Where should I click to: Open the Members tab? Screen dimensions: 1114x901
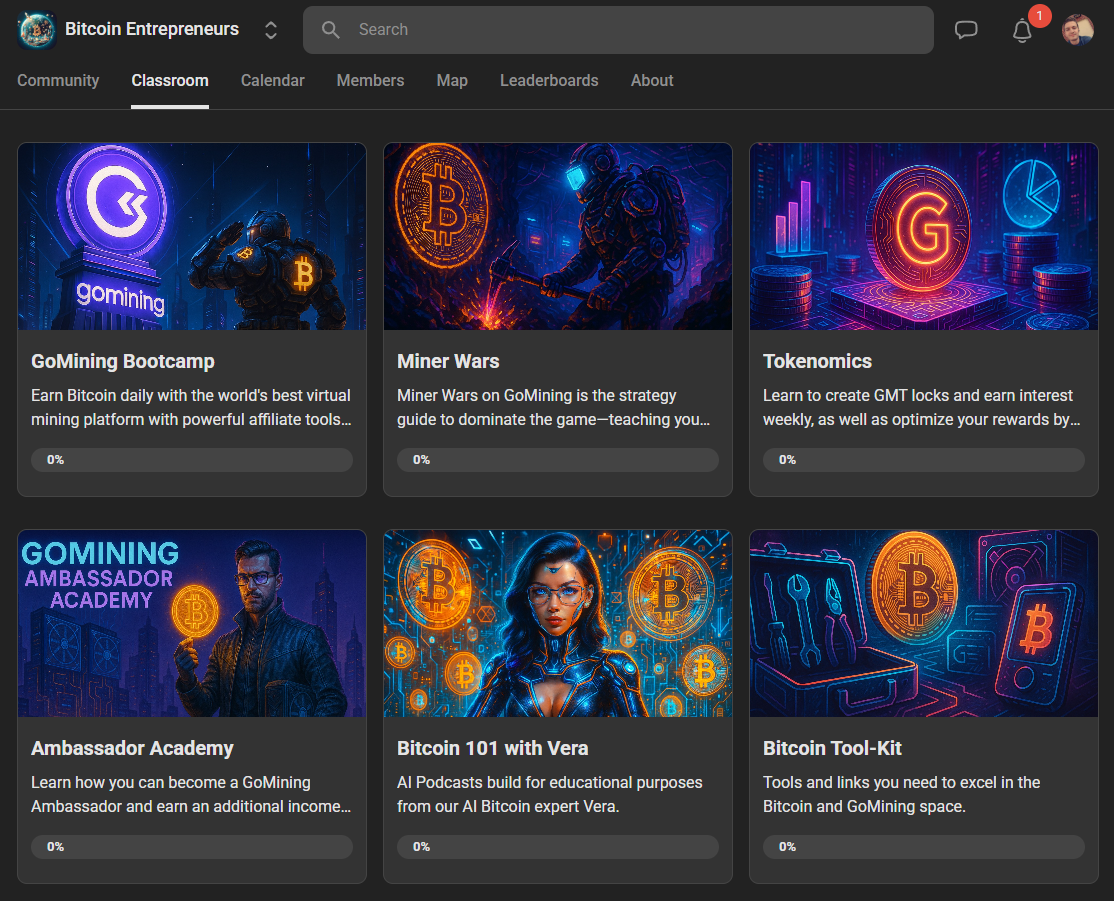coord(370,80)
